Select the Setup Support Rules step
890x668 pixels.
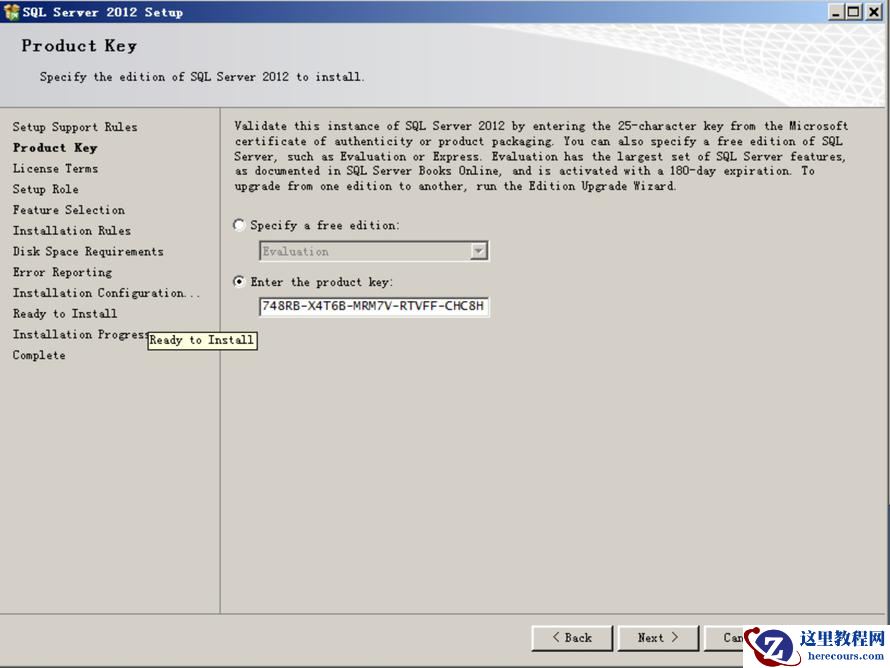pyautogui.click(x=75, y=127)
